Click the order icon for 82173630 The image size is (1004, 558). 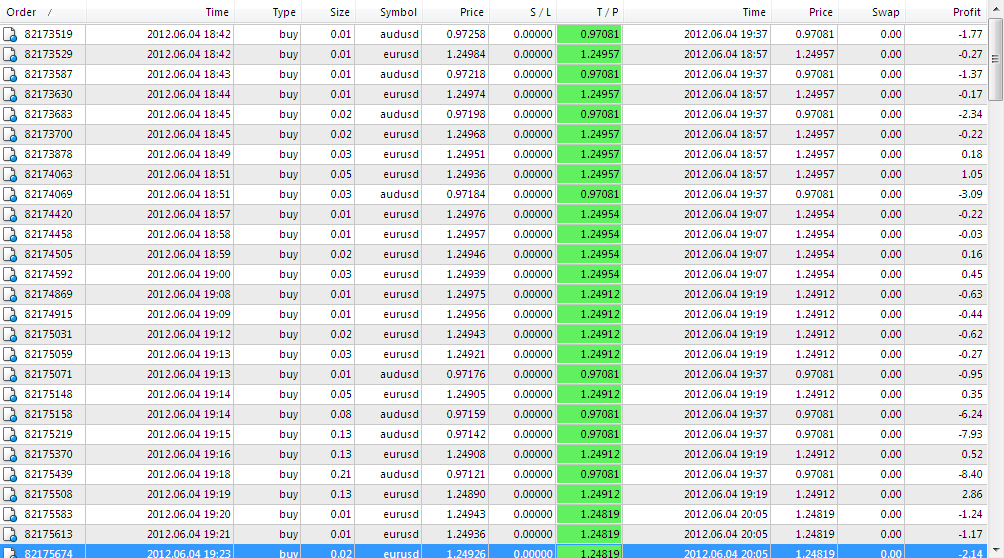pyautogui.click(x=10, y=95)
